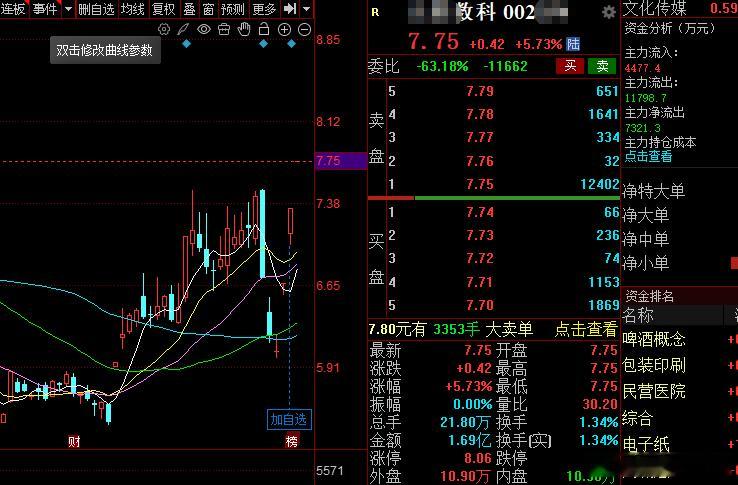738x485 pixels.
Task: Click 净中单 row label
Action: [x=646, y=239]
